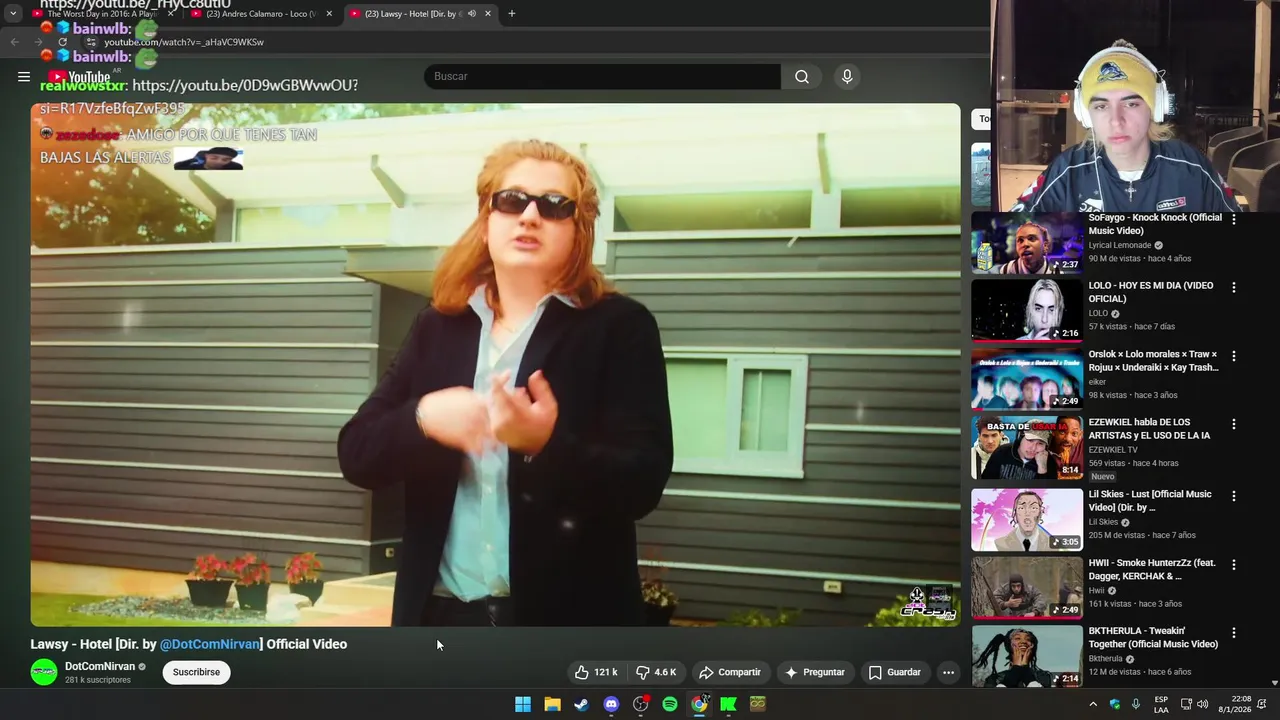Go back in browser history
The height and width of the screenshot is (720, 1280).
tap(14, 42)
